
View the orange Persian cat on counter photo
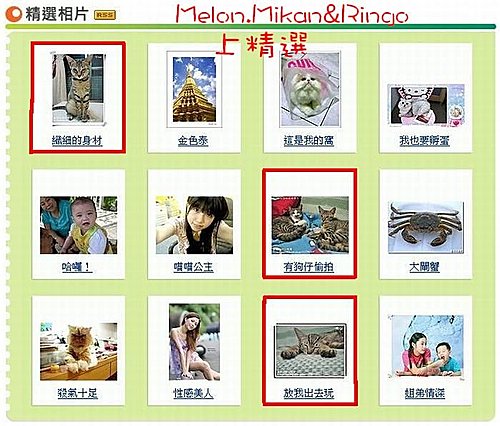point(79,352)
